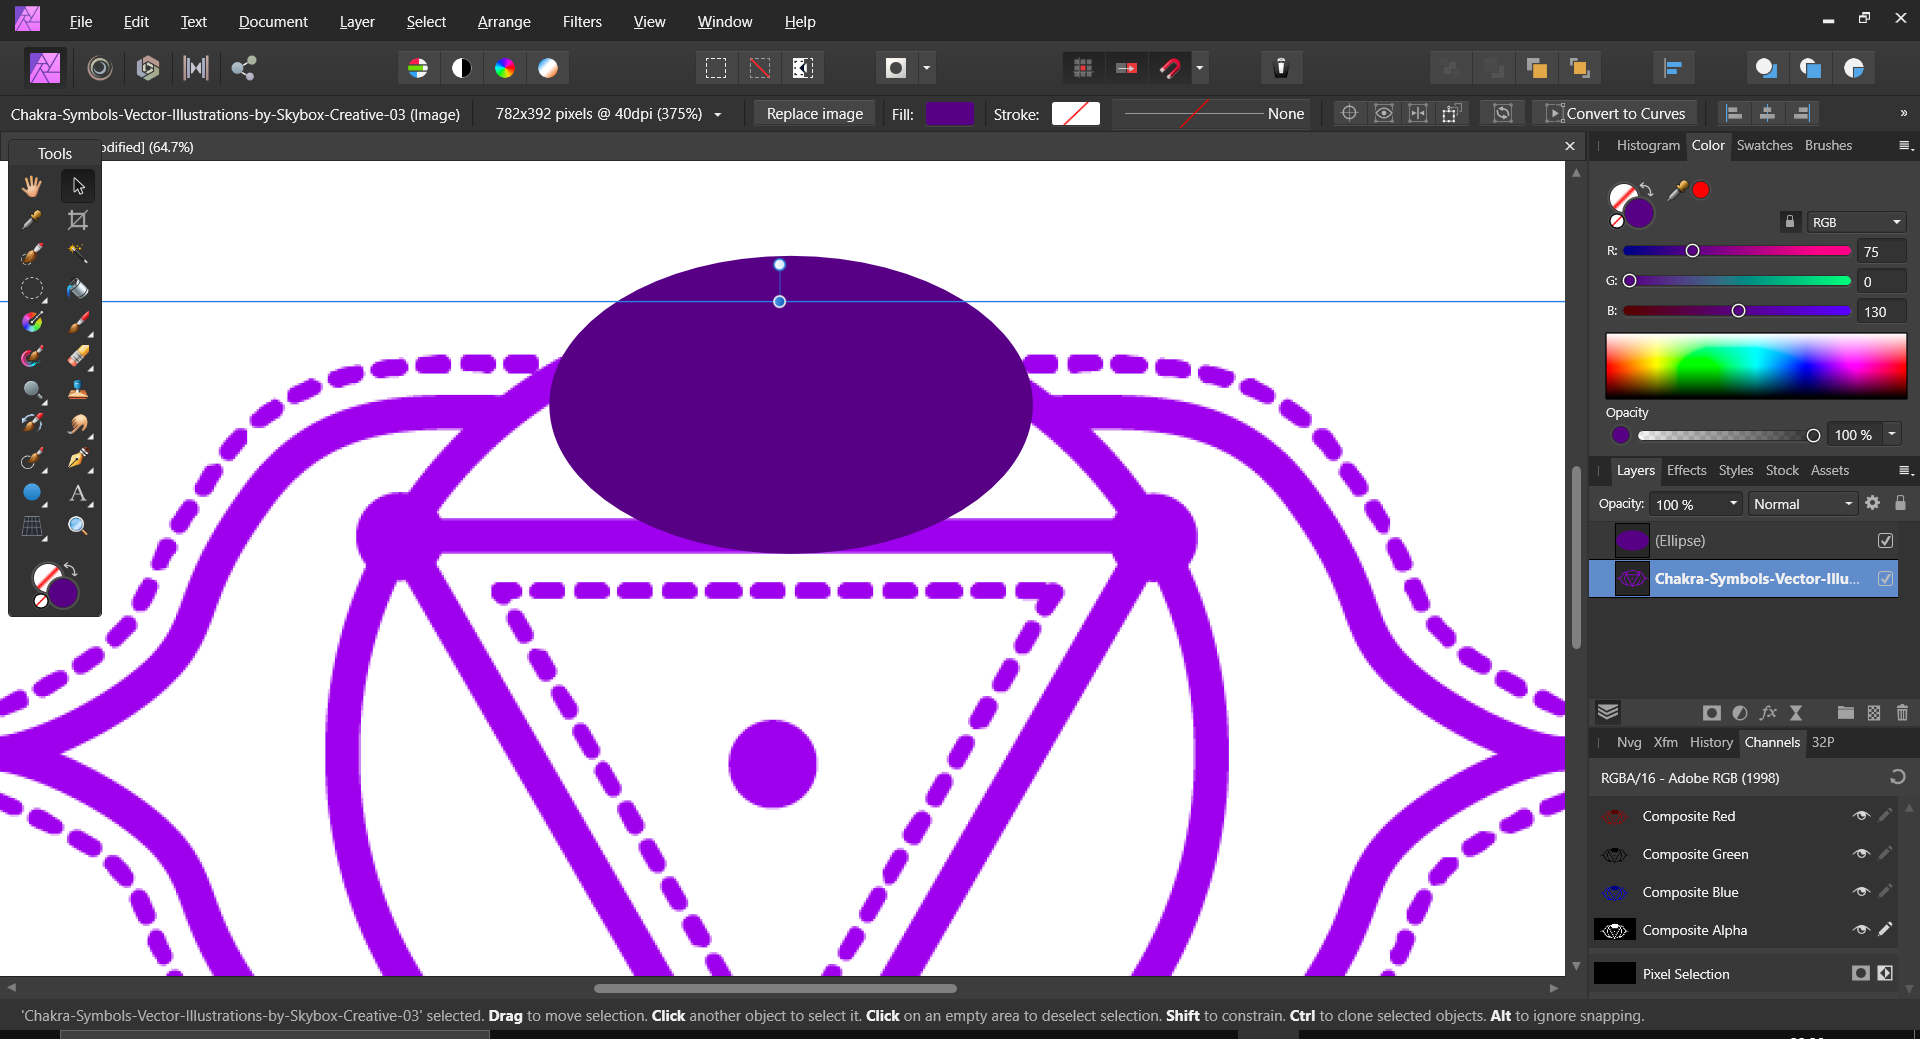Click the Replace image button
Image resolution: width=1920 pixels, height=1039 pixels.
click(814, 114)
